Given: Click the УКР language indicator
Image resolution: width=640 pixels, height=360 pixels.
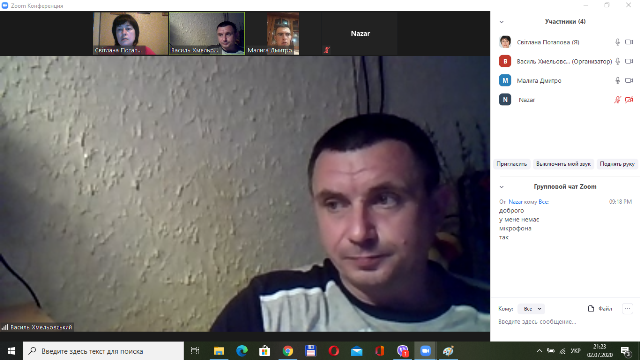Looking at the screenshot, I should pos(576,351).
